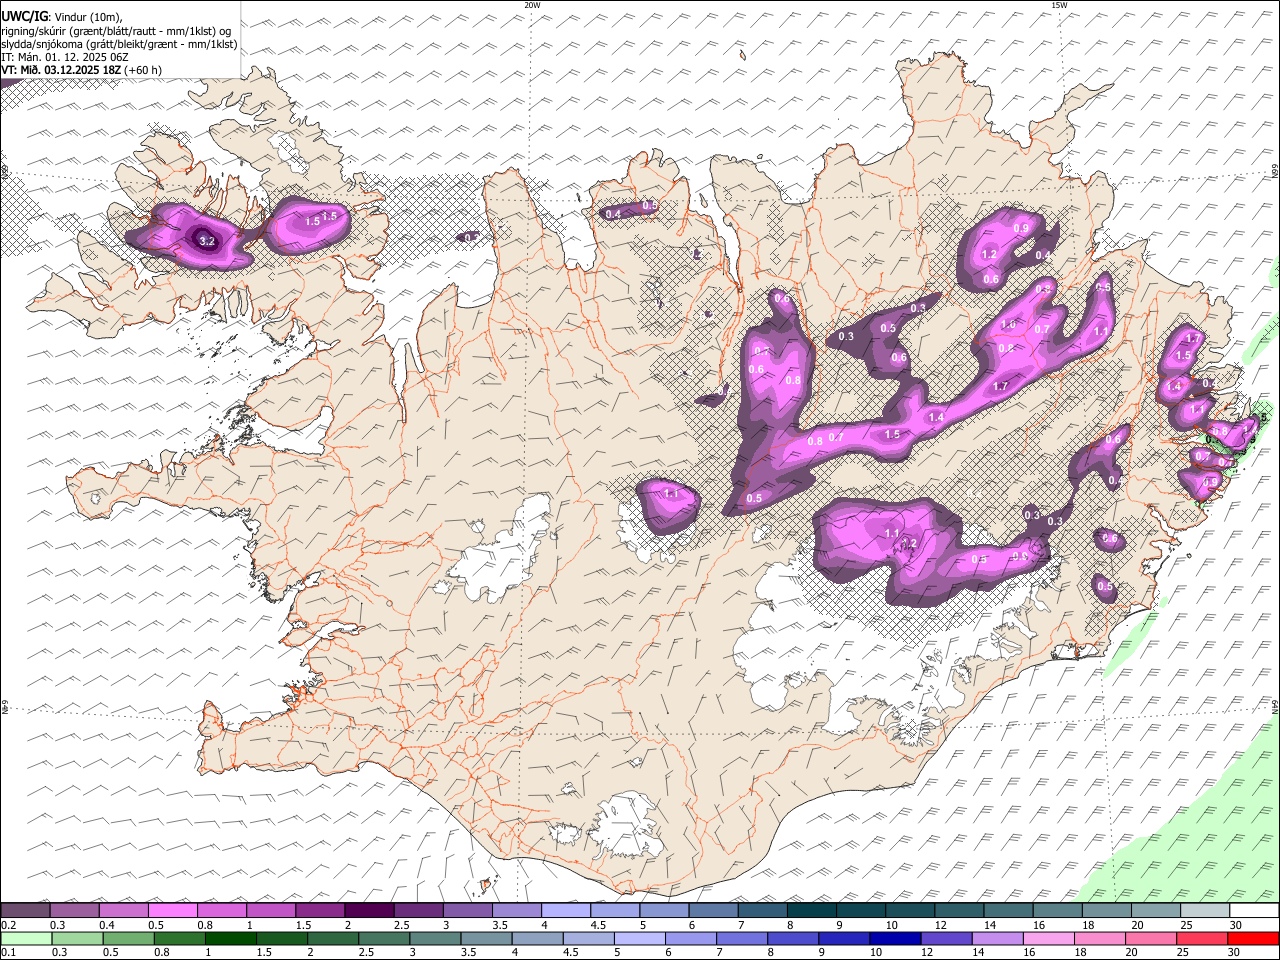Pick the light periwinkle 4 swatch in upper legend
This screenshot has width=1280, height=960.
[x=566, y=910]
